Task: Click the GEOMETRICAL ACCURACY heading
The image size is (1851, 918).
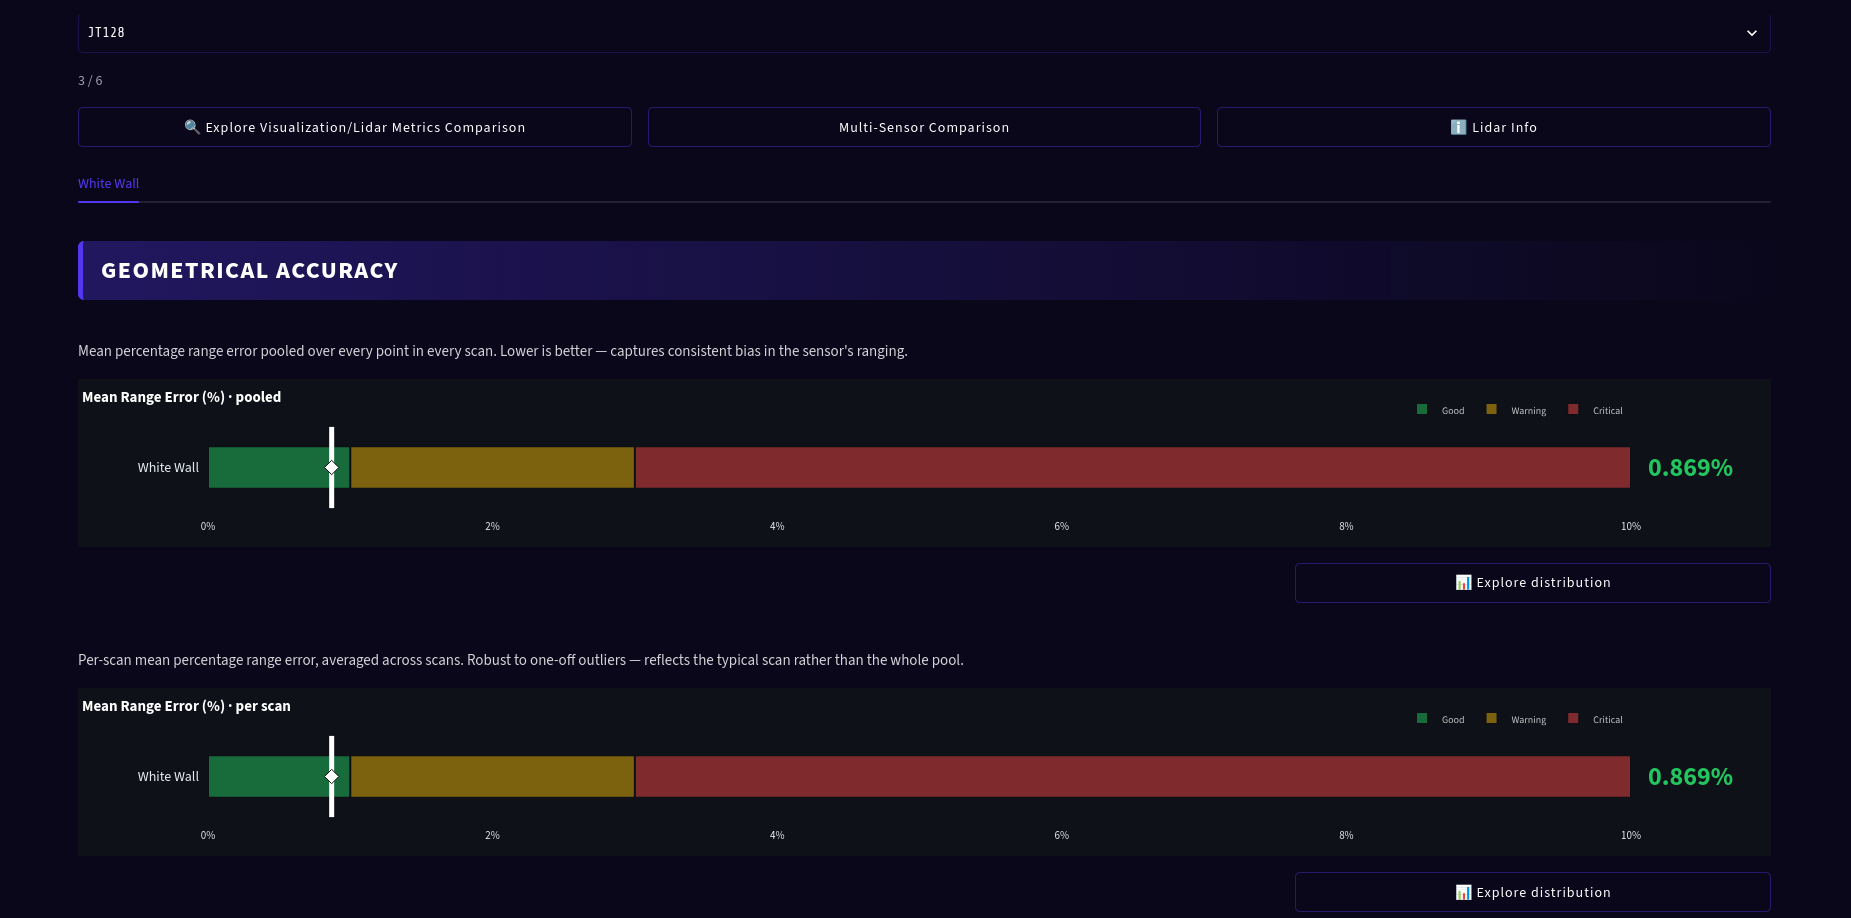Action: 250,271
